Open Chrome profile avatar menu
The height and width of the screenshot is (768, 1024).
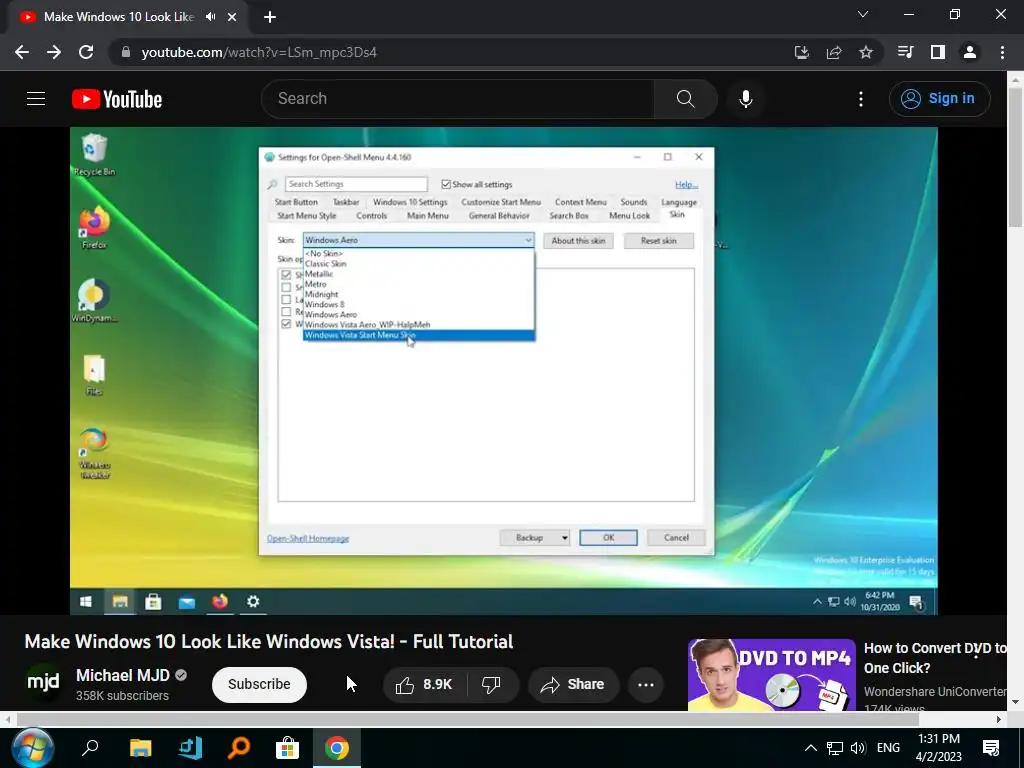tap(970, 52)
